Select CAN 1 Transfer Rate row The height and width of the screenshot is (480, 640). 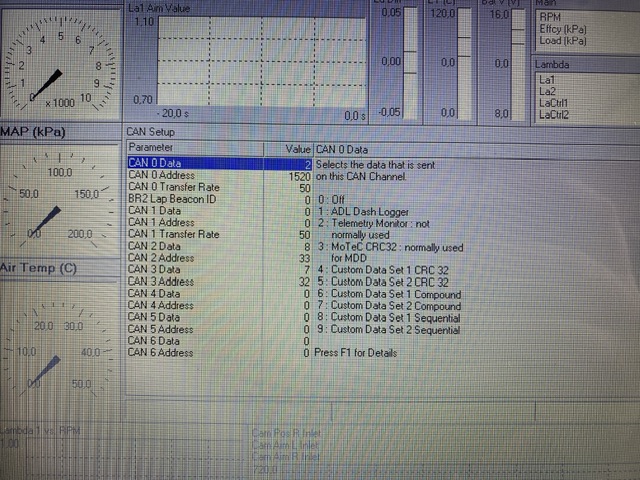coord(220,235)
